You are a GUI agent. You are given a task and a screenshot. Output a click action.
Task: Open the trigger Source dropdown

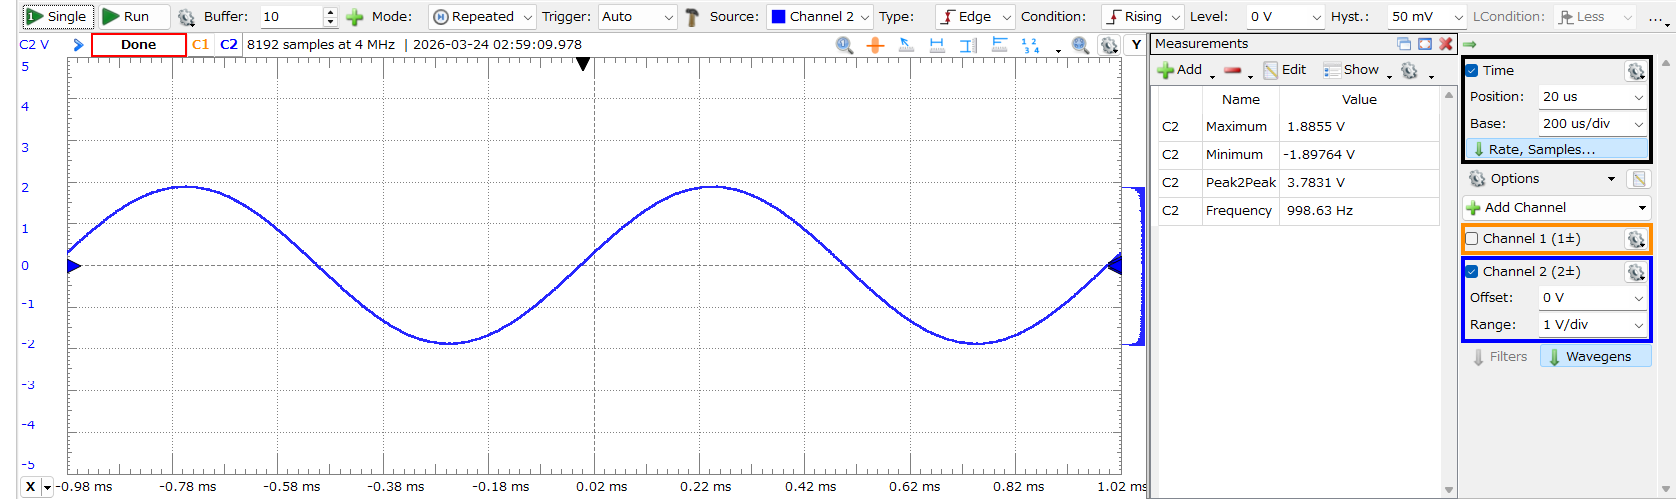820,17
